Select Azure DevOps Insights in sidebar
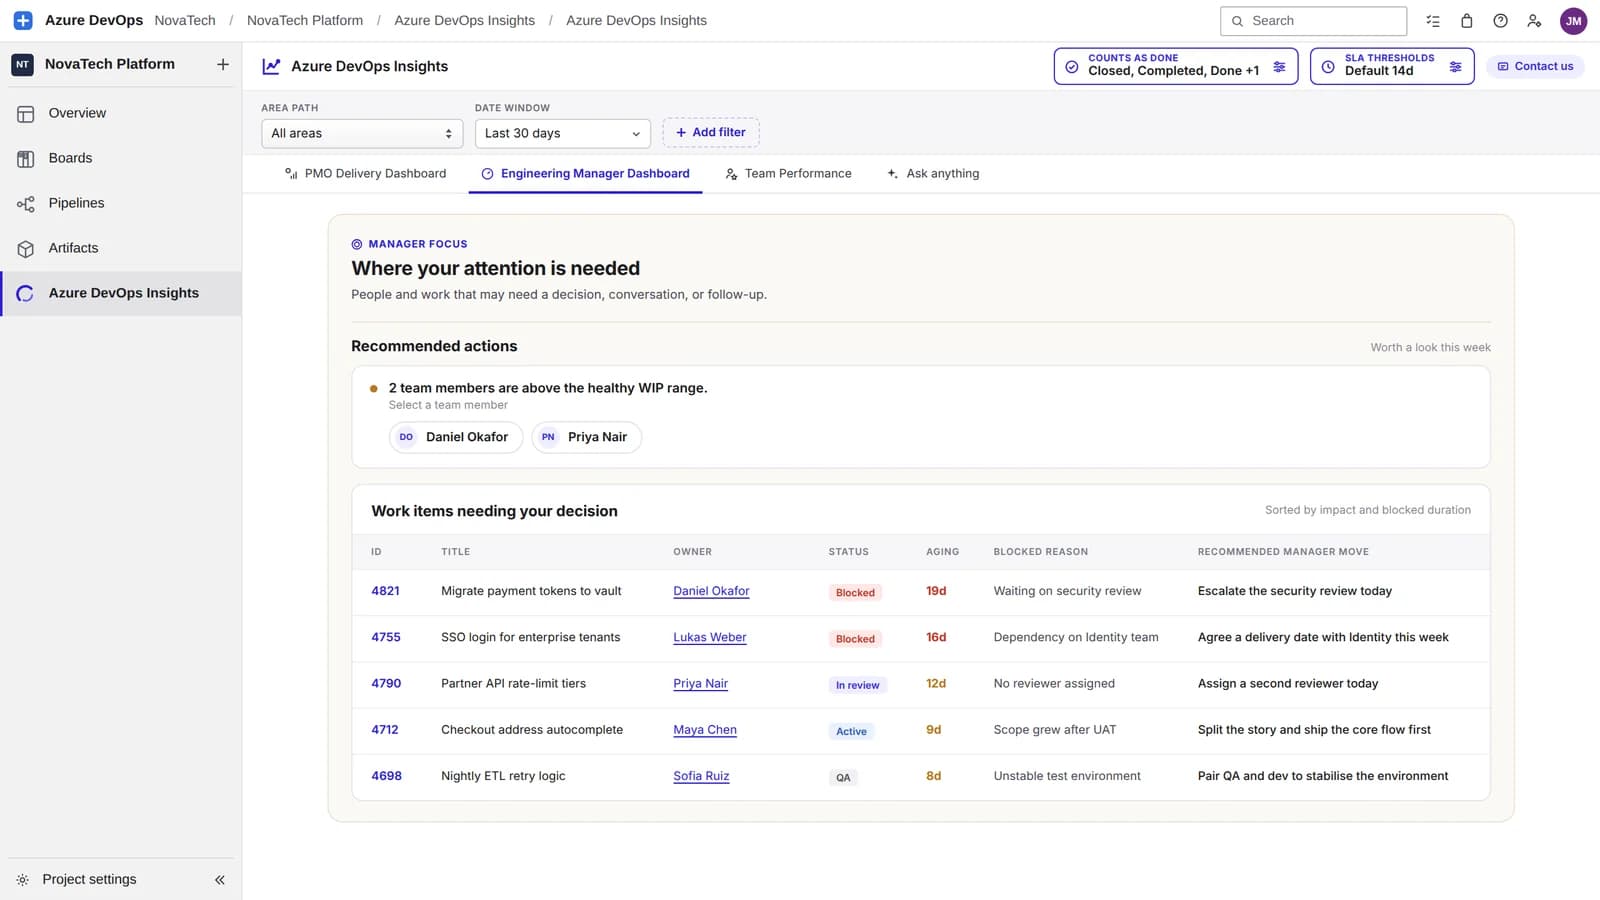1600x900 pixels. [121, 293]
